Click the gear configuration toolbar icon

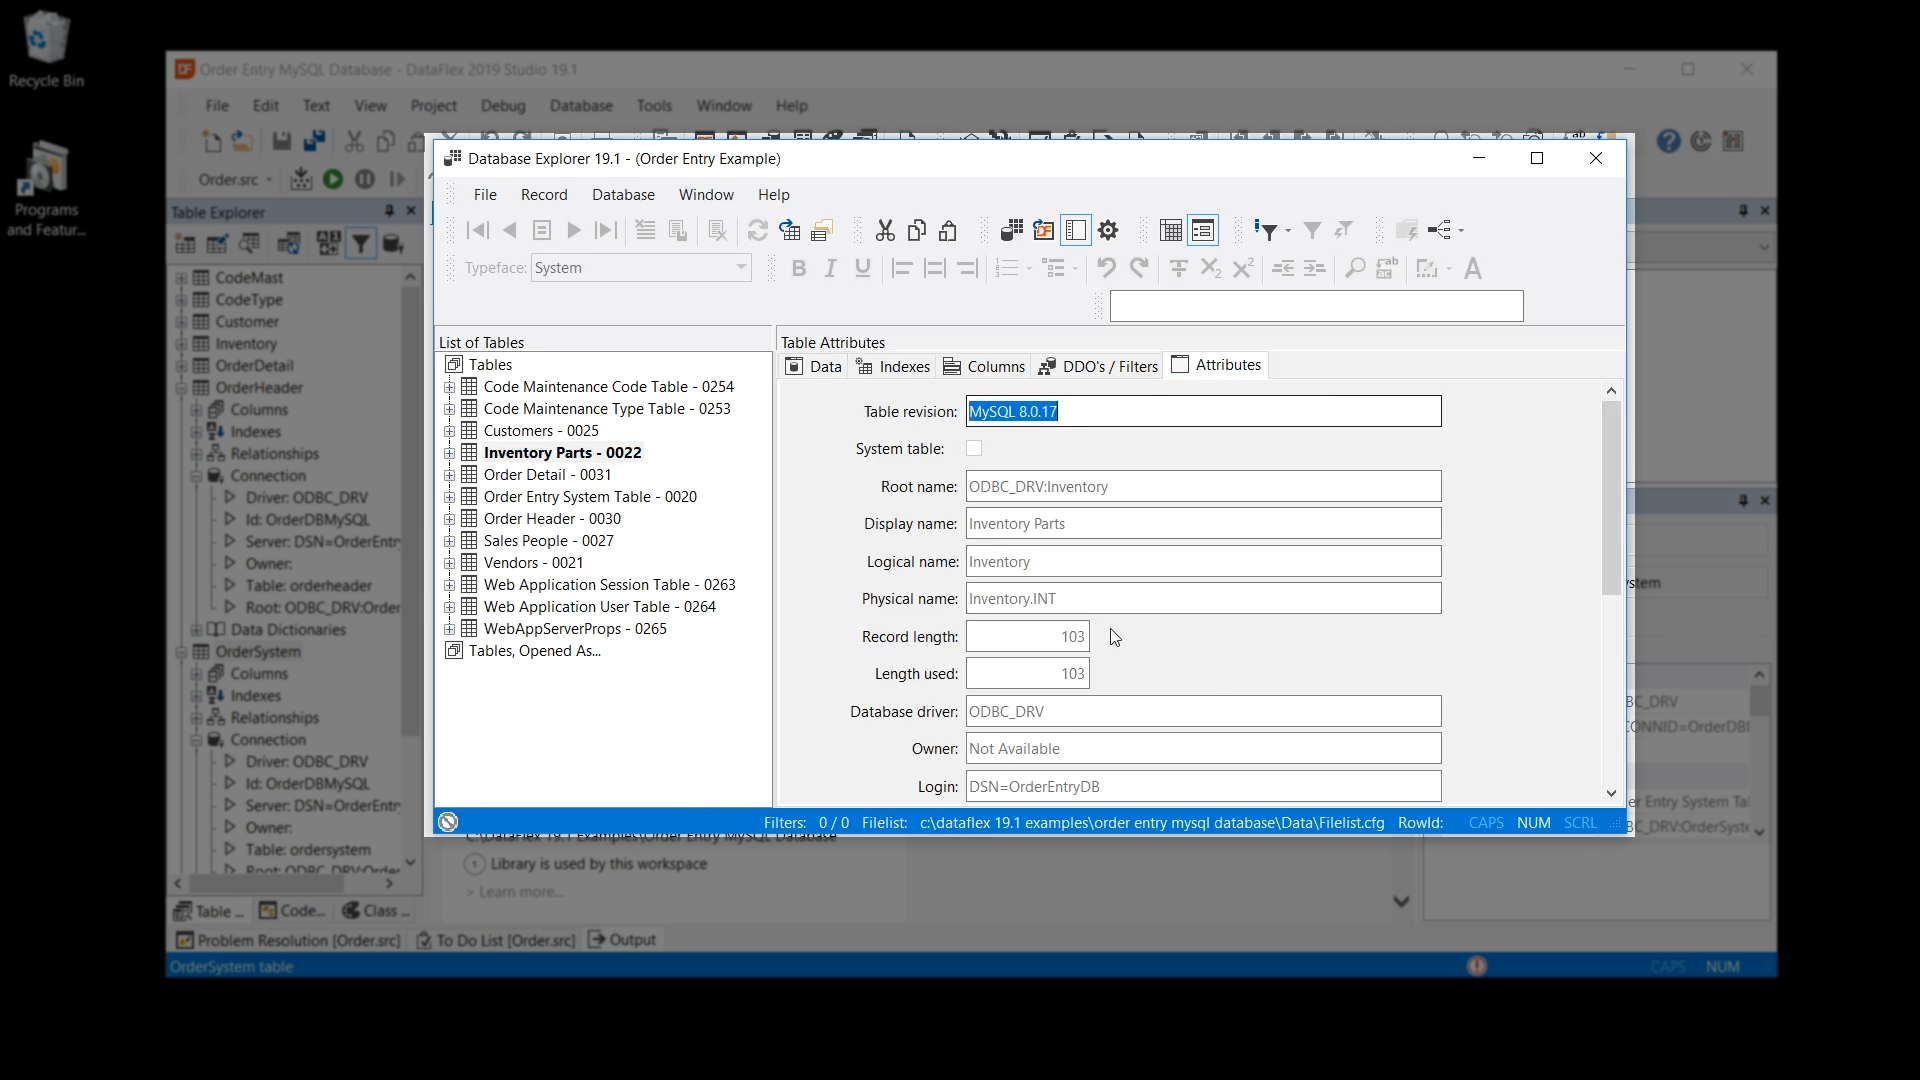pos(1108,231)
